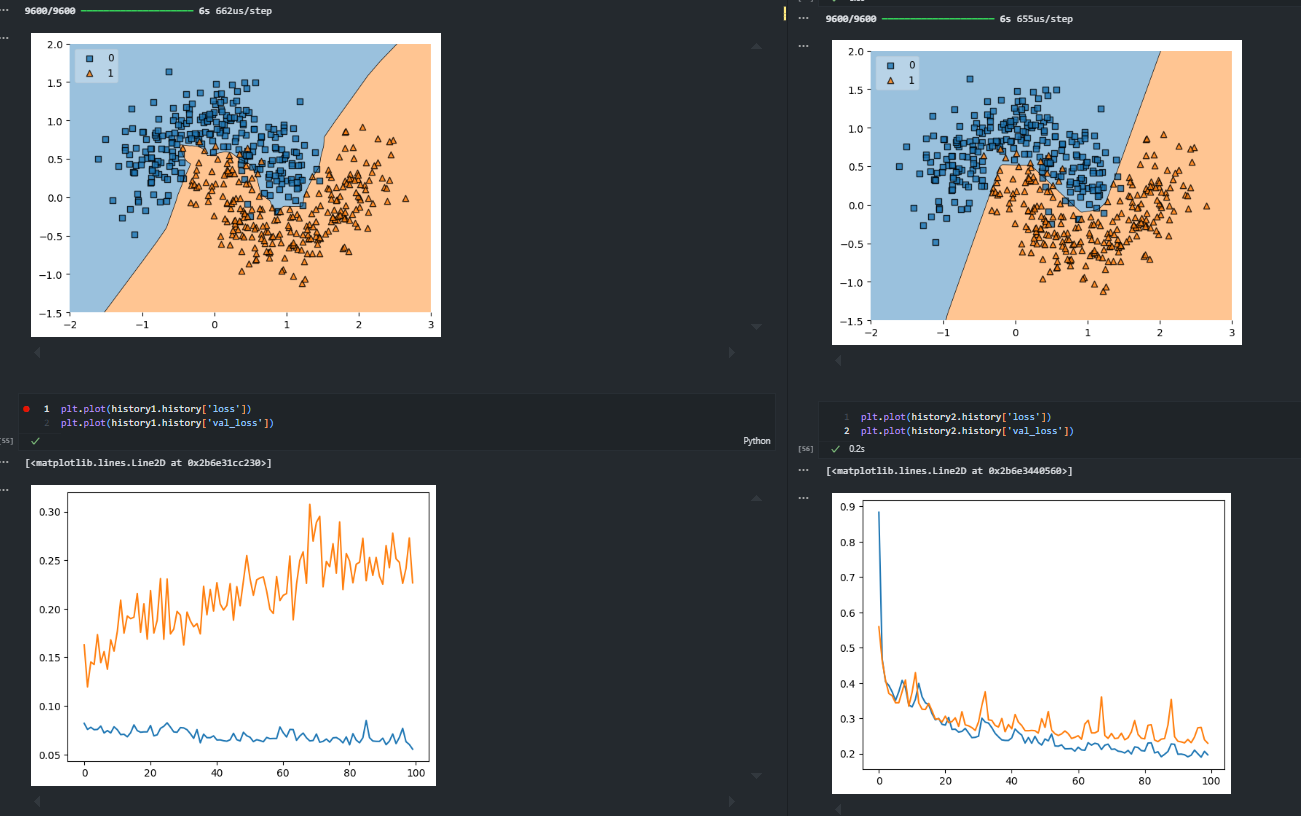
Task: Click right scroll arrow under left scatter plot
Action: (731, 352)
